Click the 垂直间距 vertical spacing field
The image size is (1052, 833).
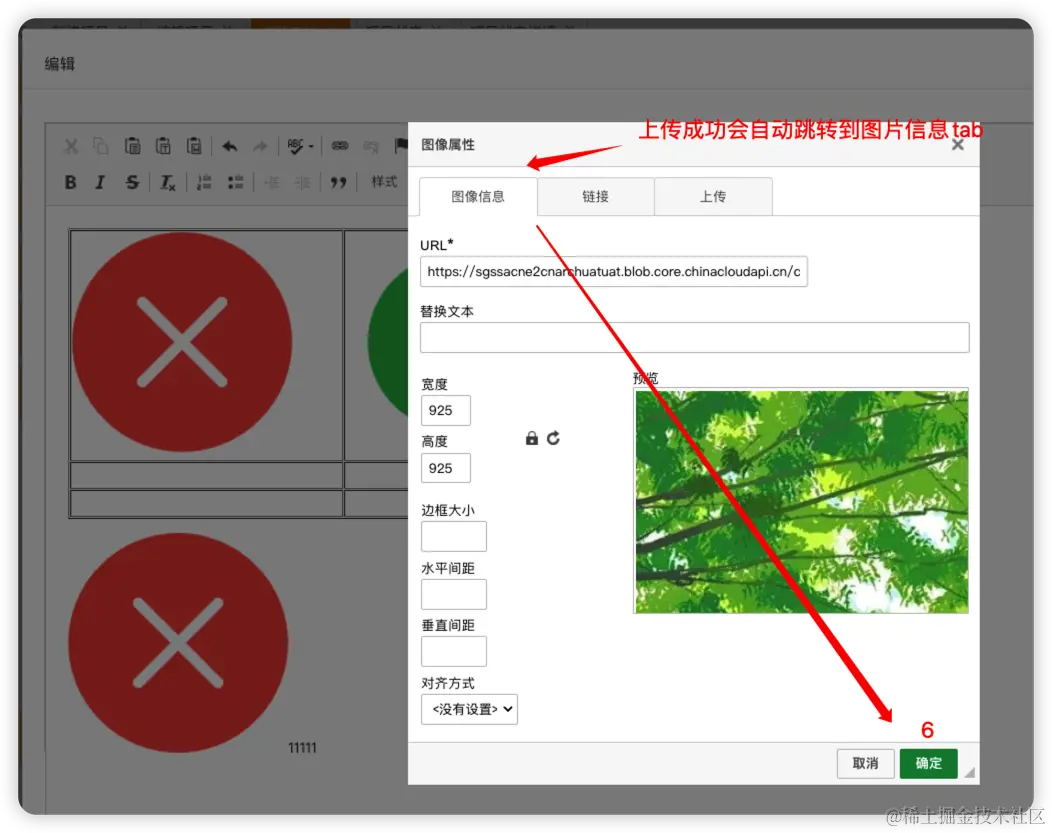tap(454, 651)
